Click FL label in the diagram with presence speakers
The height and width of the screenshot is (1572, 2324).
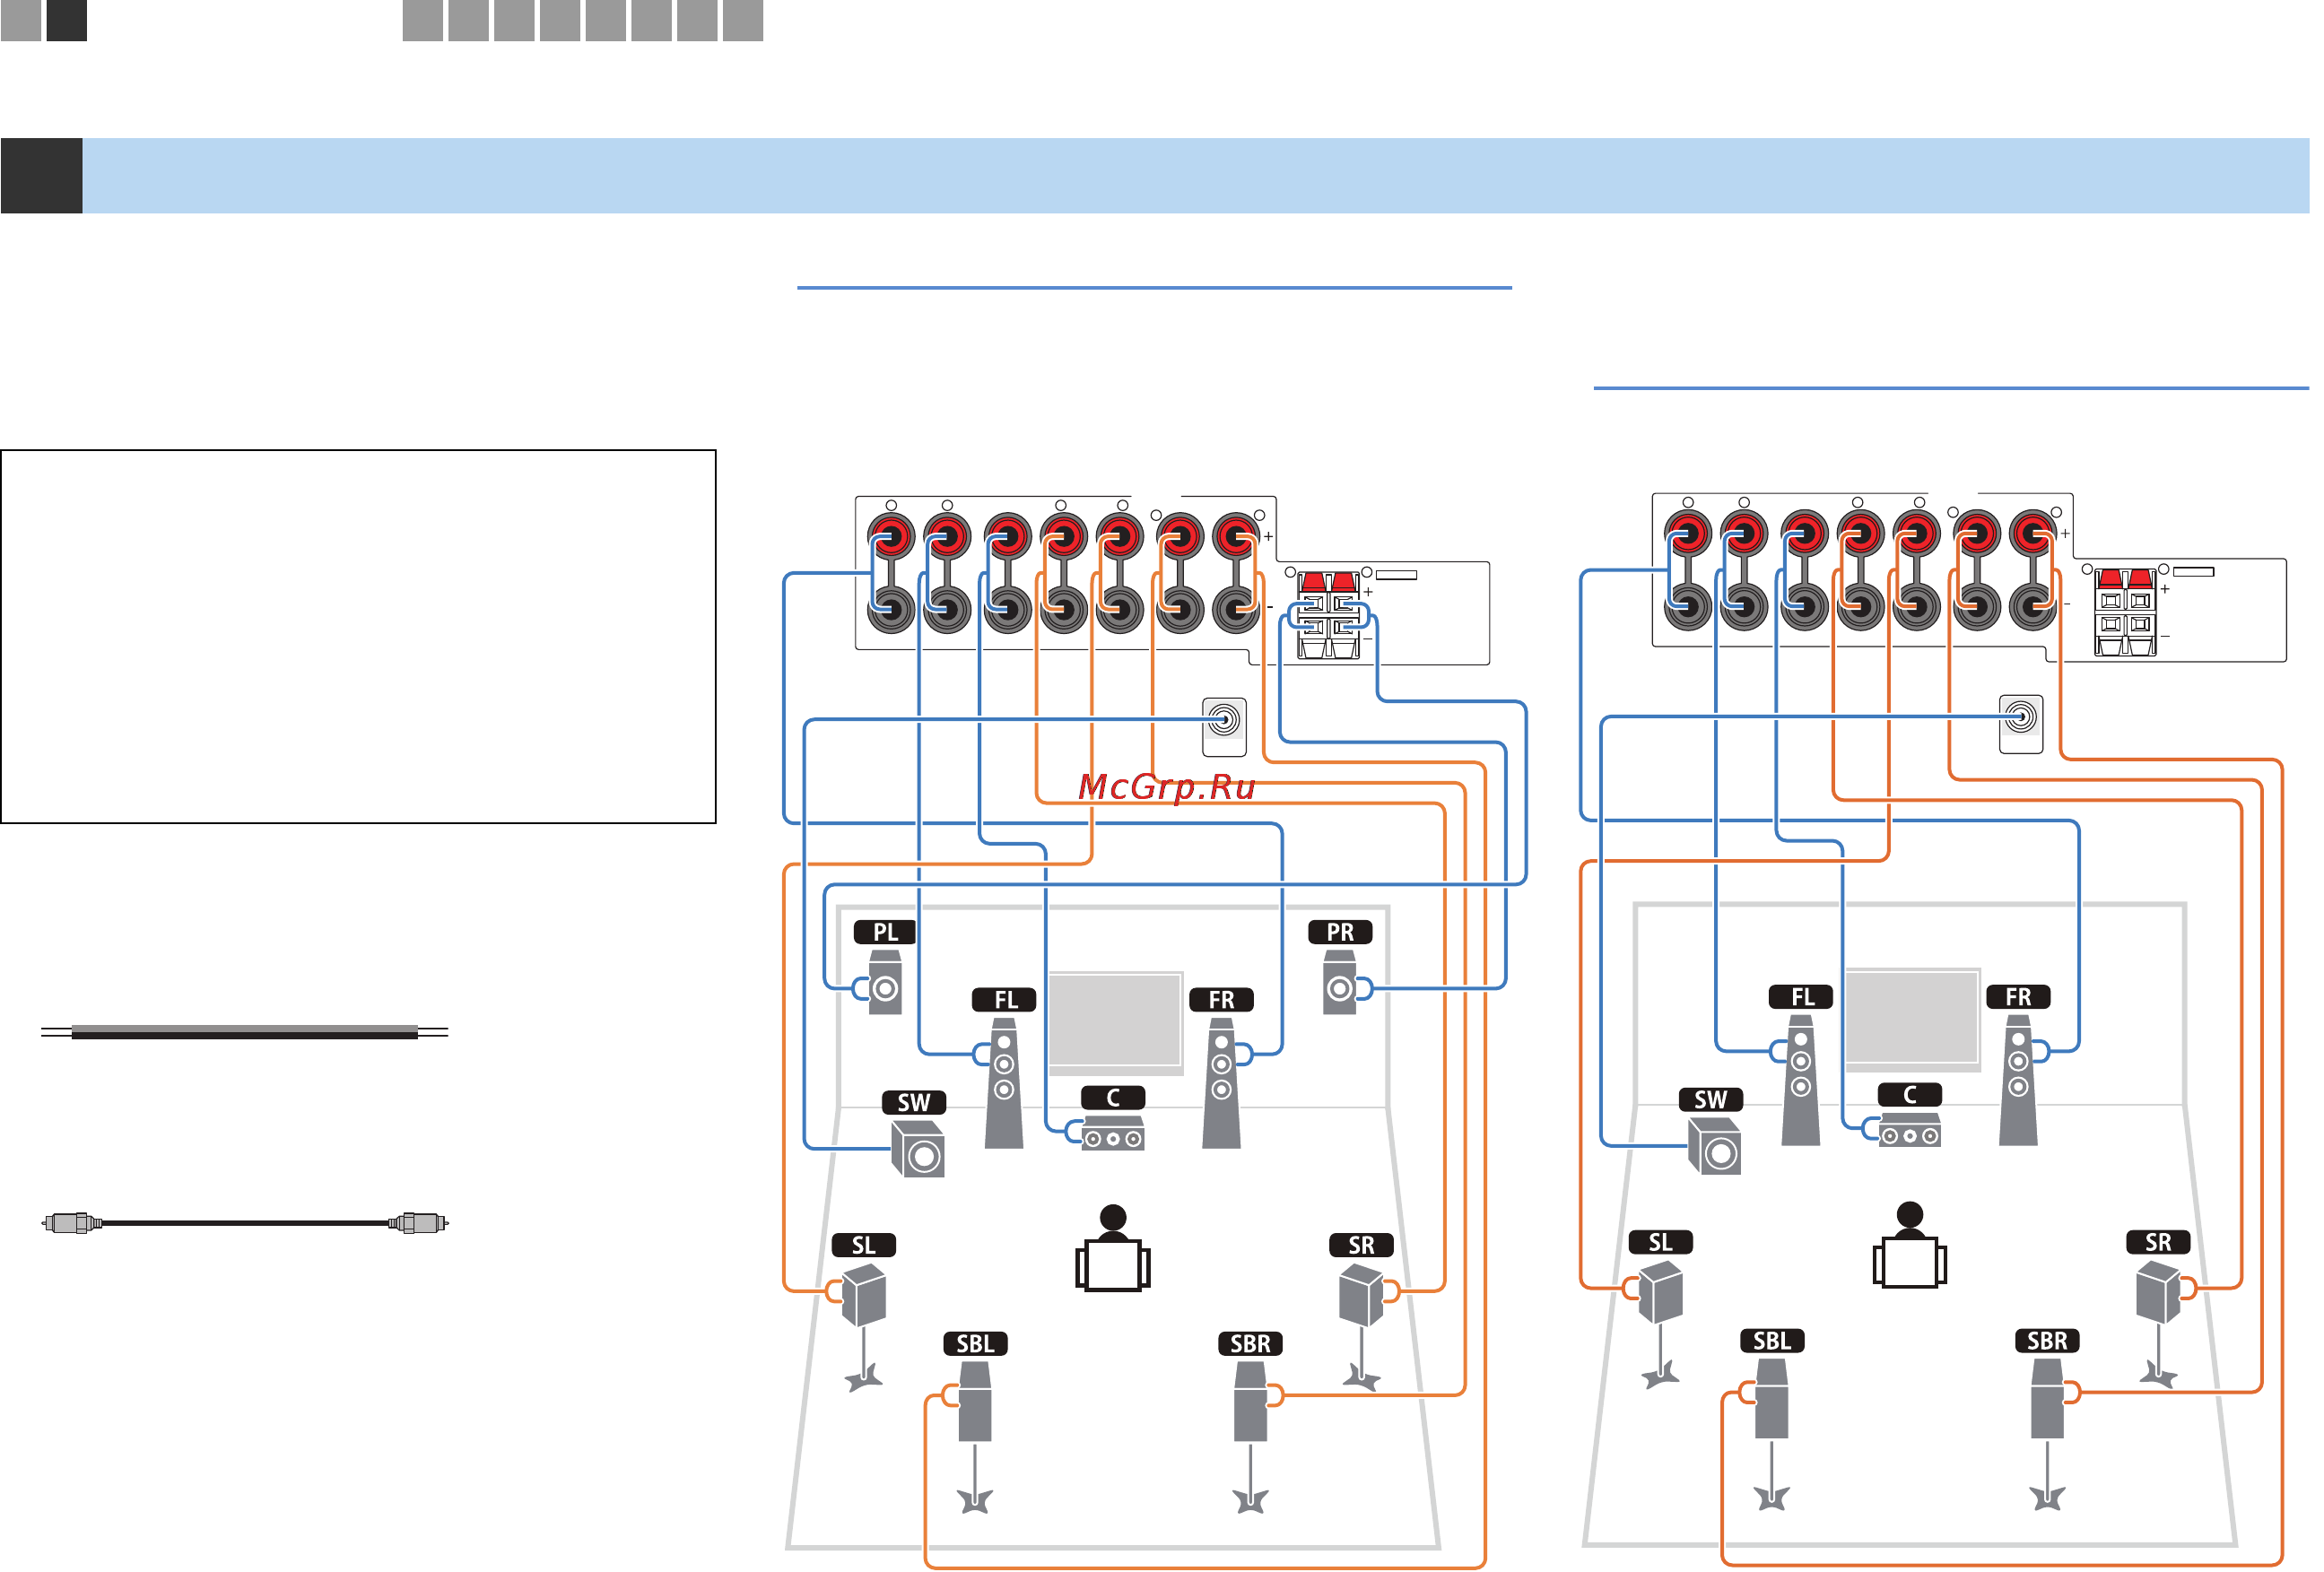pyautogui.click(x=1004, y=1000)
